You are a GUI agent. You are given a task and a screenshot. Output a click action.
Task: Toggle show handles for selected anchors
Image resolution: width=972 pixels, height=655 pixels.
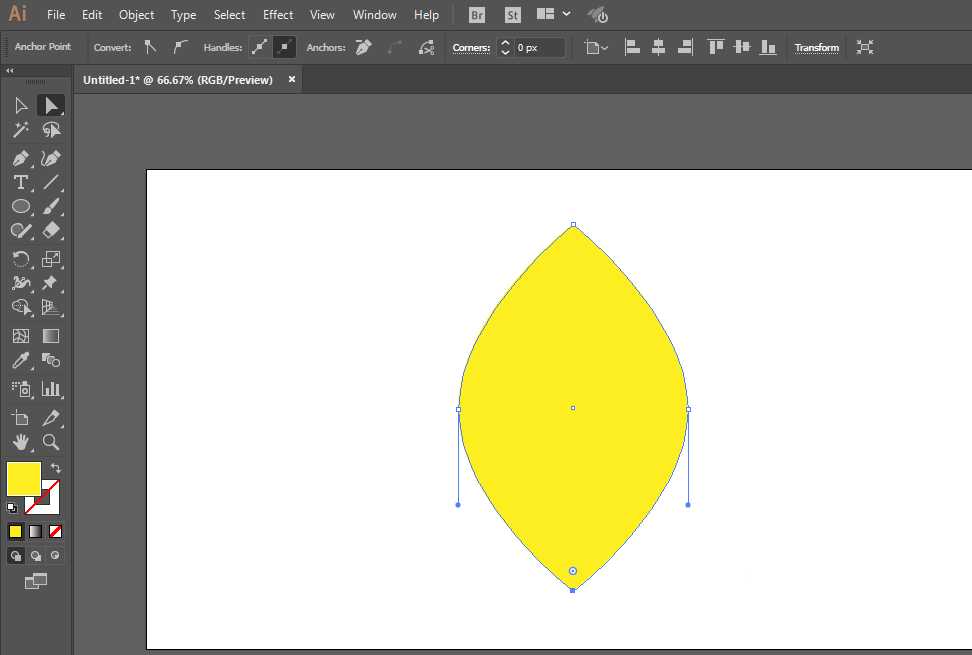tap(259, 47)
